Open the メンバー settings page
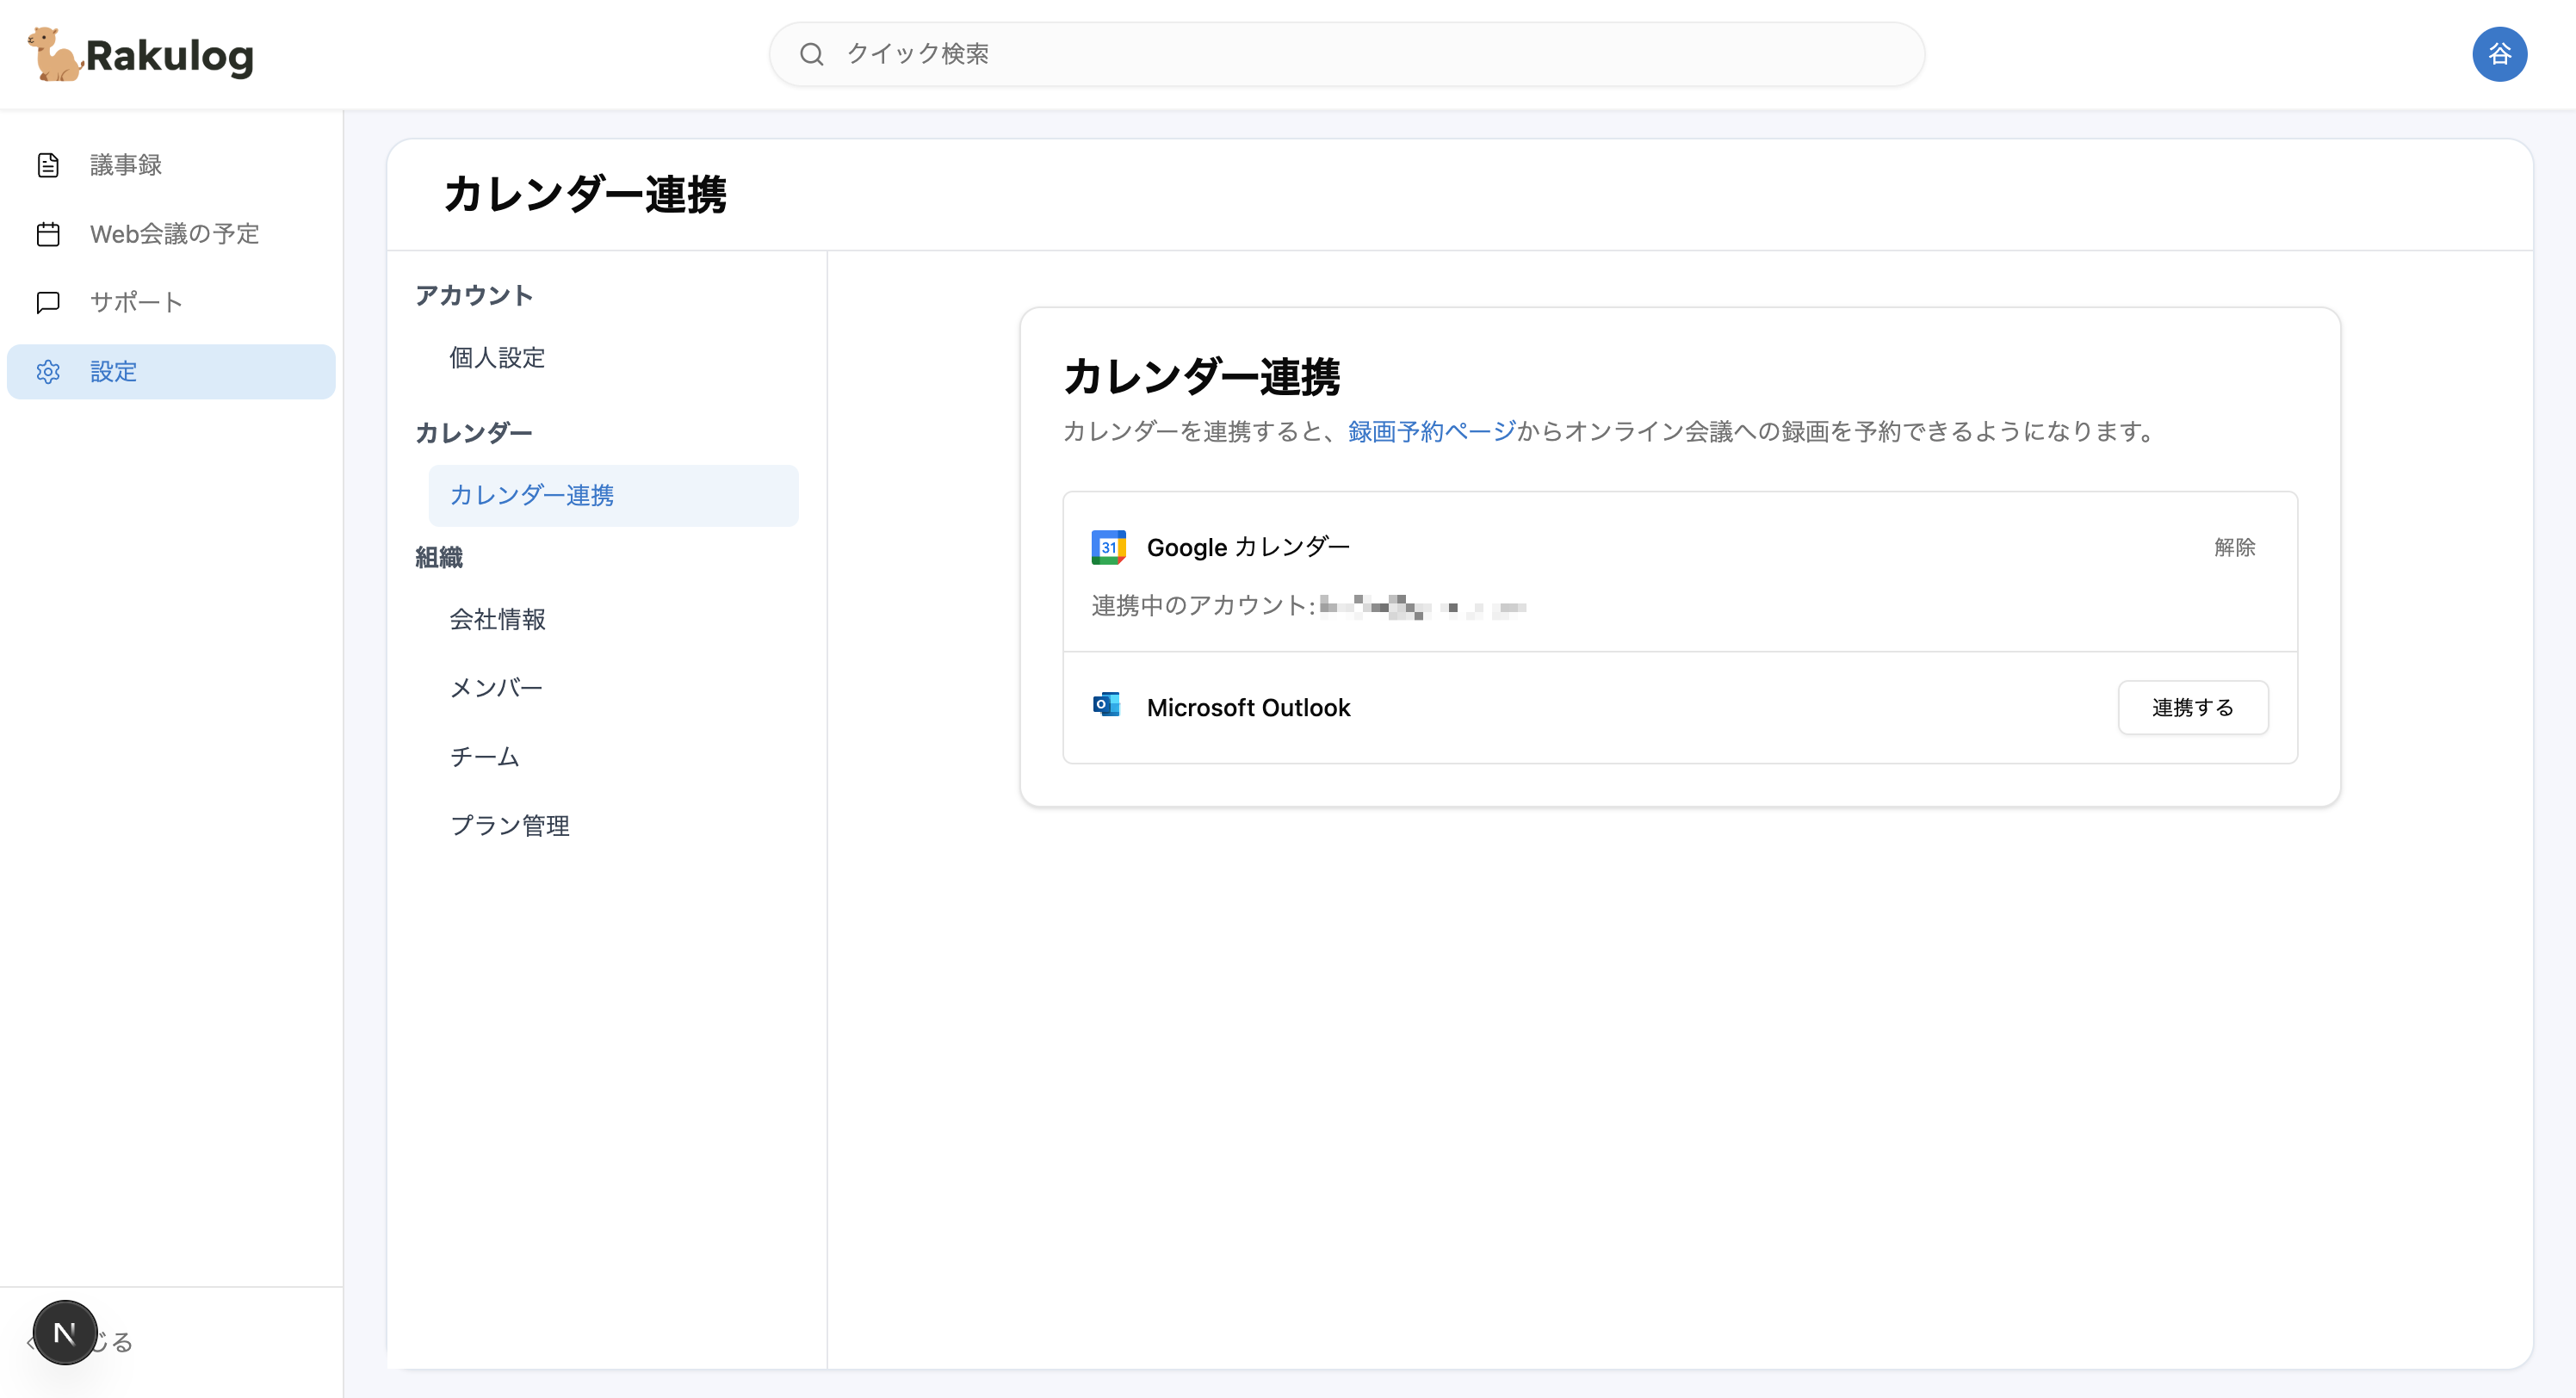 coord(495,687)
